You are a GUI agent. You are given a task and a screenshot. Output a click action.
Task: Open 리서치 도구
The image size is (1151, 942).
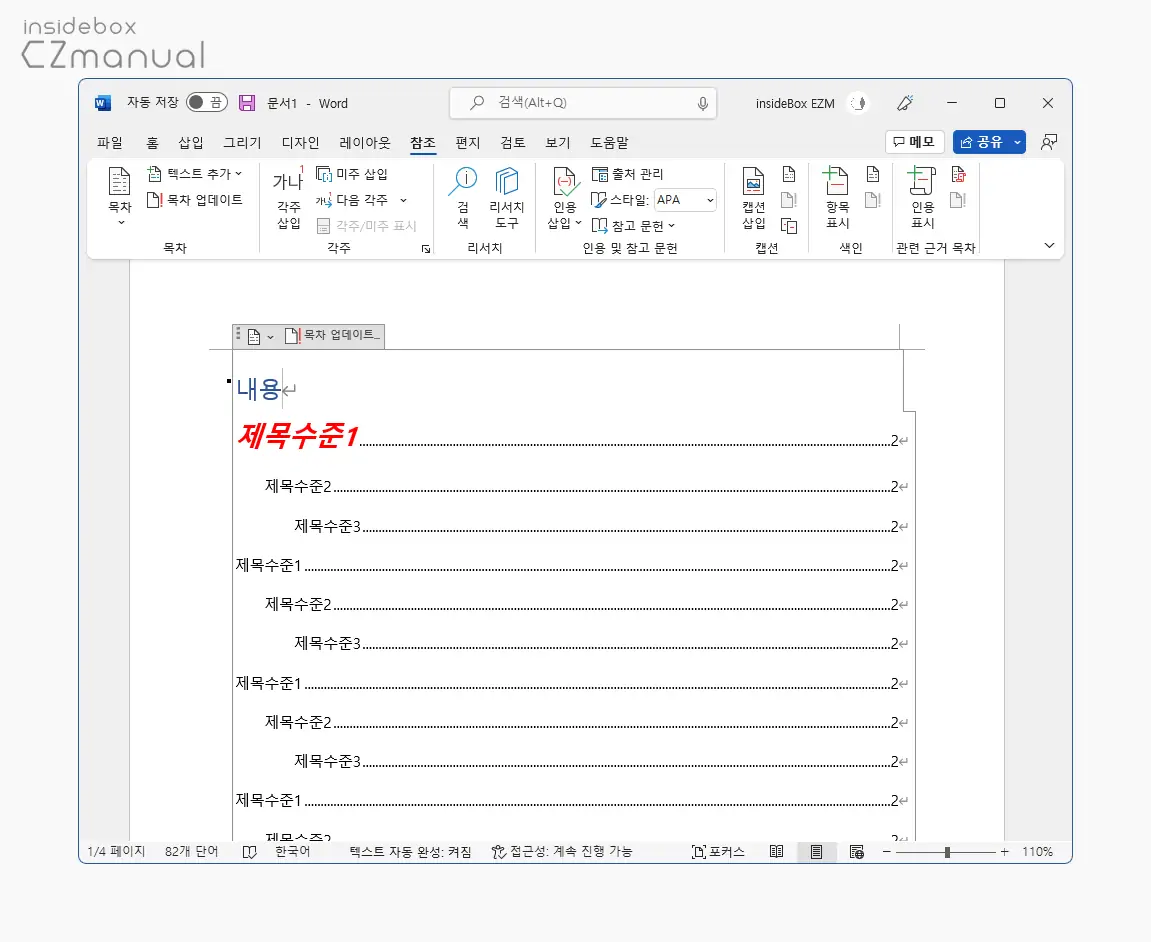coord(506,197)
